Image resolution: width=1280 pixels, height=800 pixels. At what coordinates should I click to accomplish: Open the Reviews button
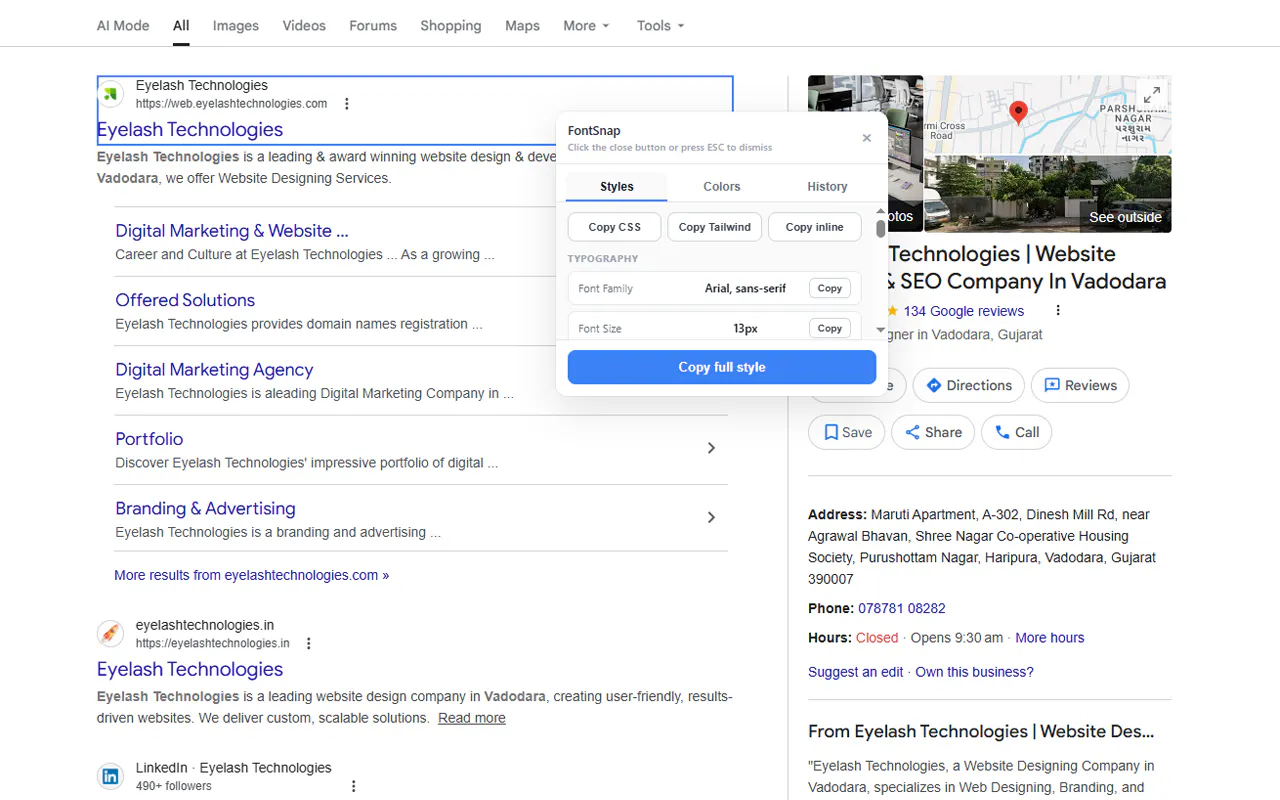[1080, 385]
